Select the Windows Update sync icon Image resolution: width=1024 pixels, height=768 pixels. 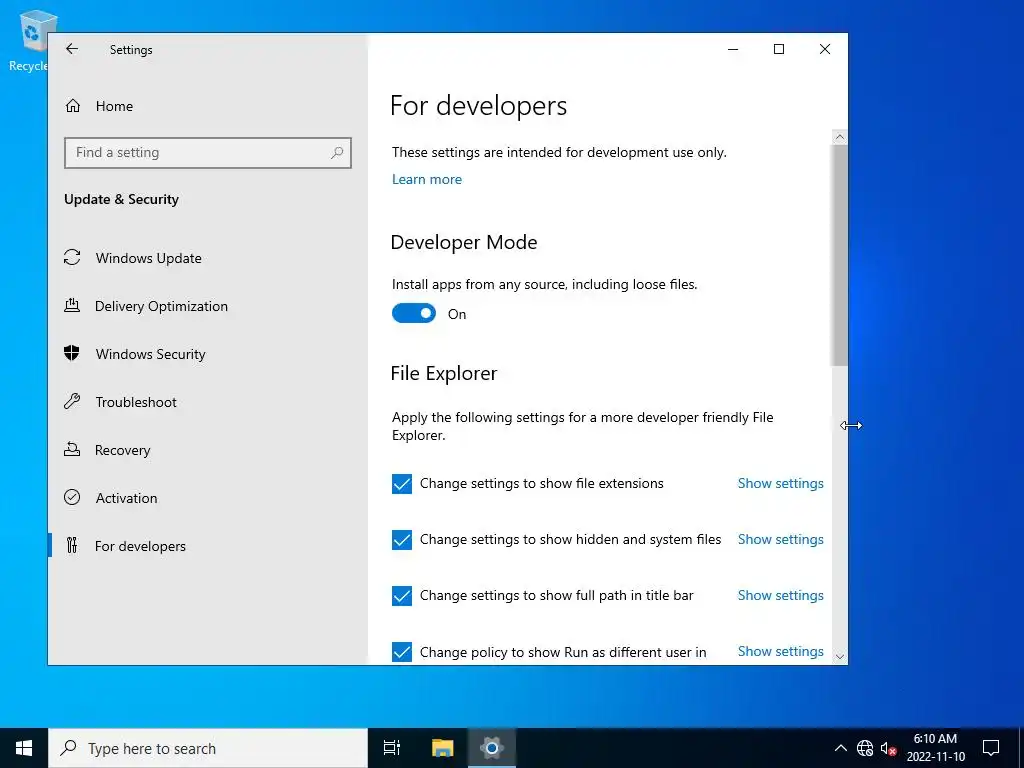[72, 257]
